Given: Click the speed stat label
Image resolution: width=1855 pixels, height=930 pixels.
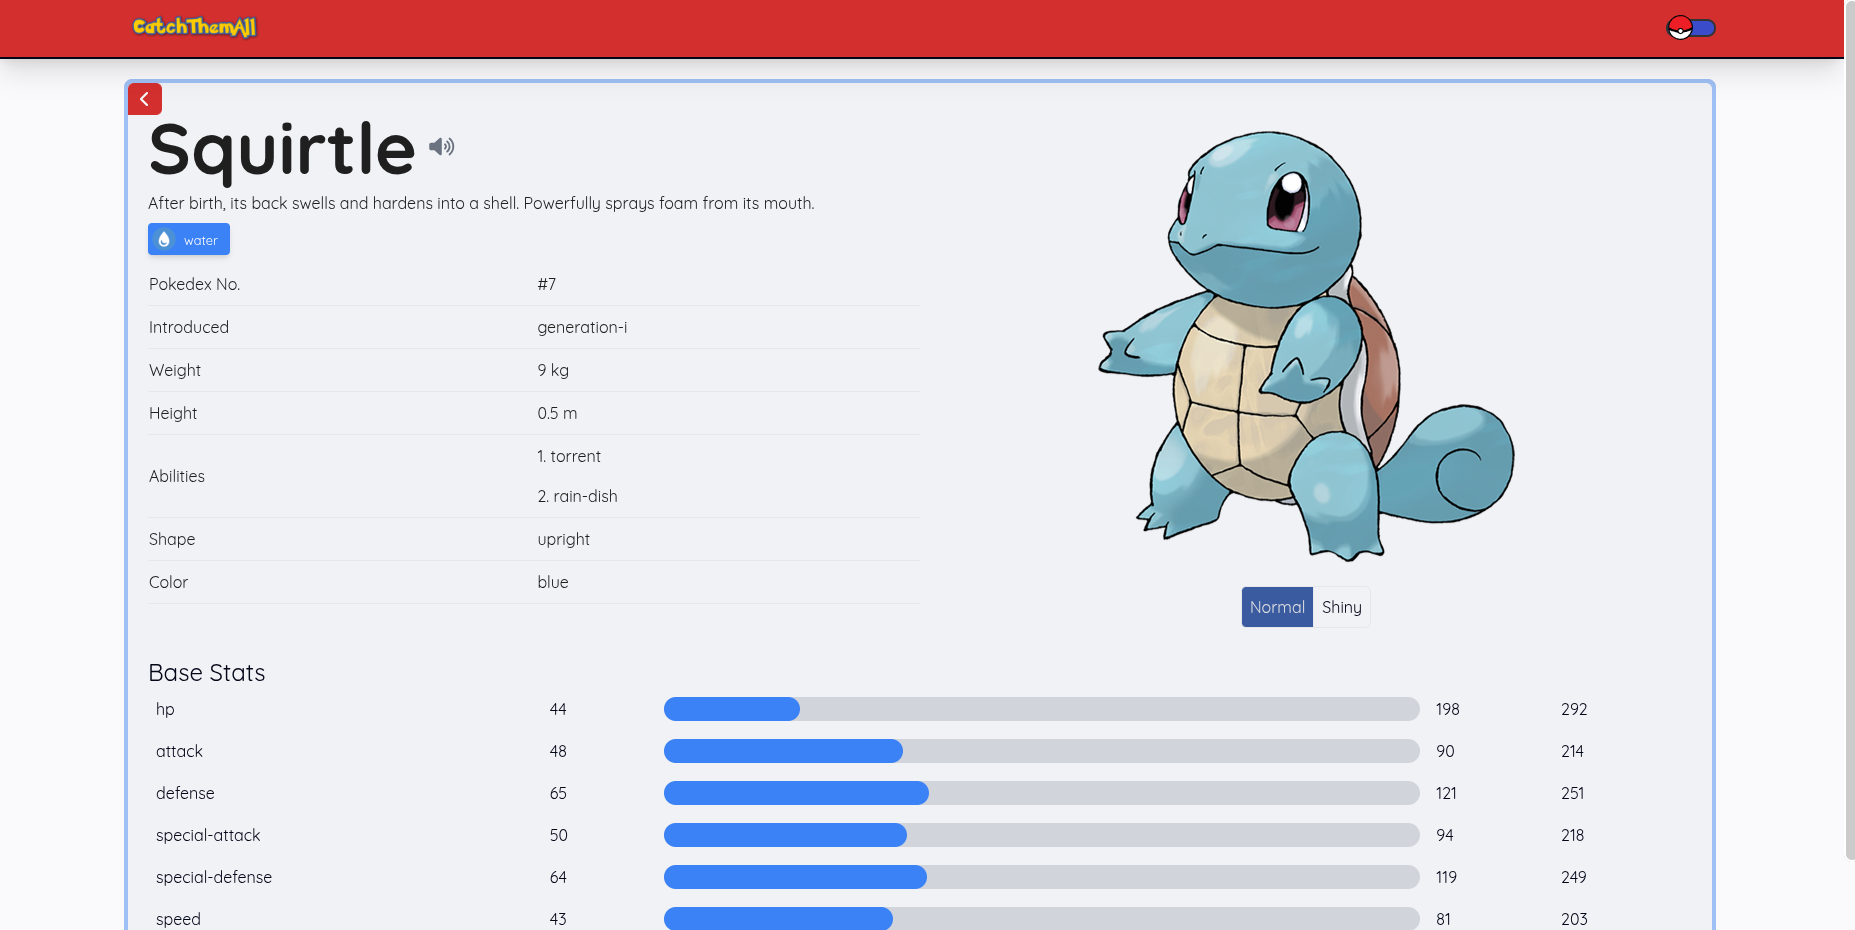Looking at the screenshot, I should point(178,919).
